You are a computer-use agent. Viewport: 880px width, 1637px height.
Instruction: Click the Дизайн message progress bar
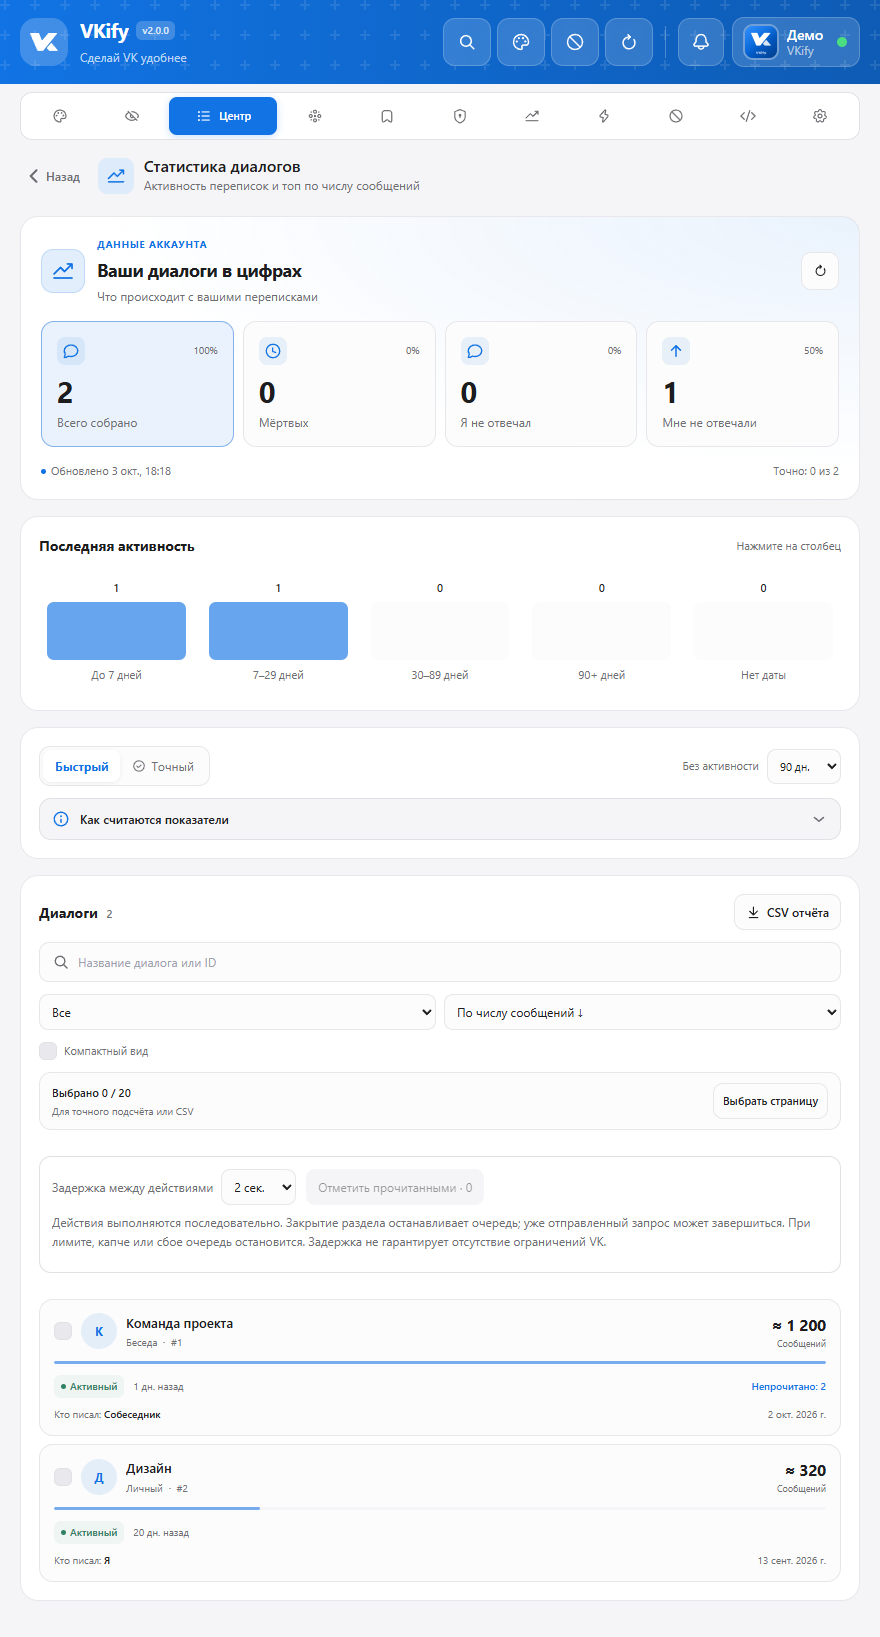click(440, 1508)
